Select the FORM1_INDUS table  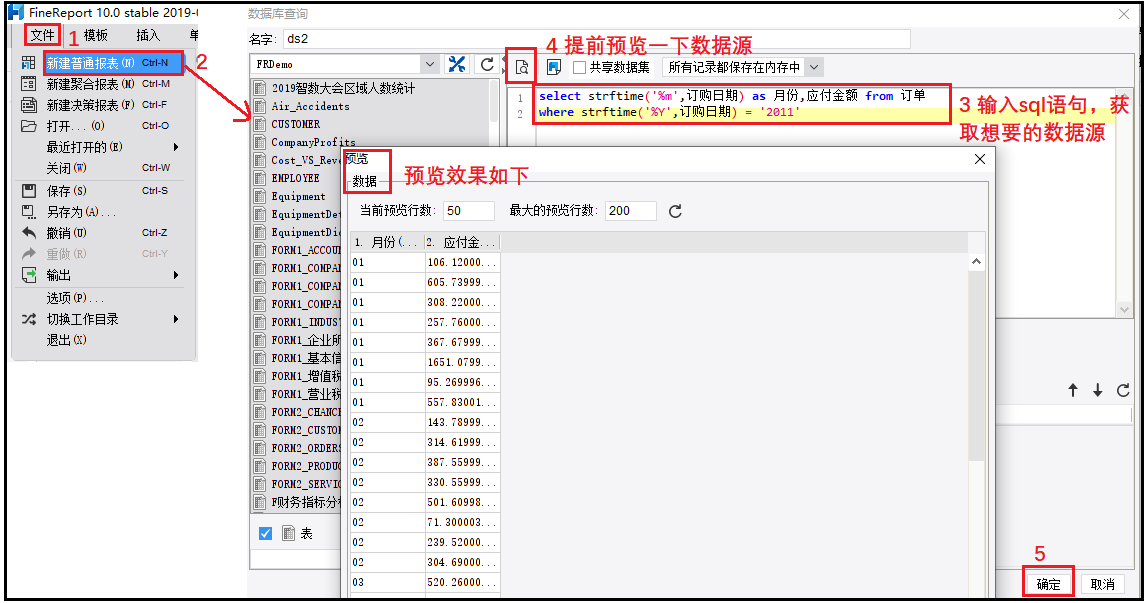(x=306, y=322)
